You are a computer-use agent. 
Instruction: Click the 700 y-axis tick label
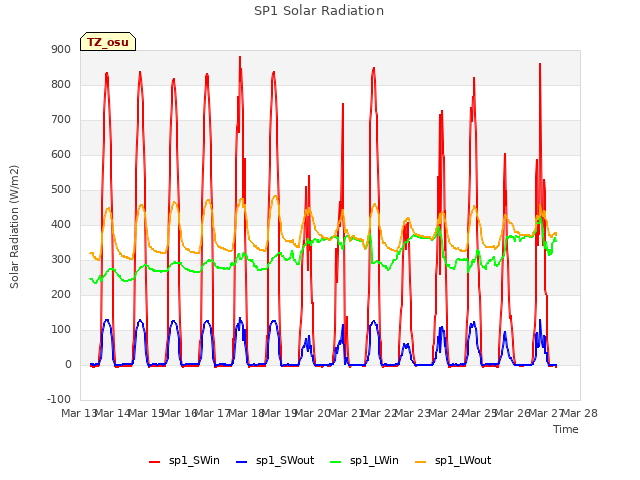(61, 120)
